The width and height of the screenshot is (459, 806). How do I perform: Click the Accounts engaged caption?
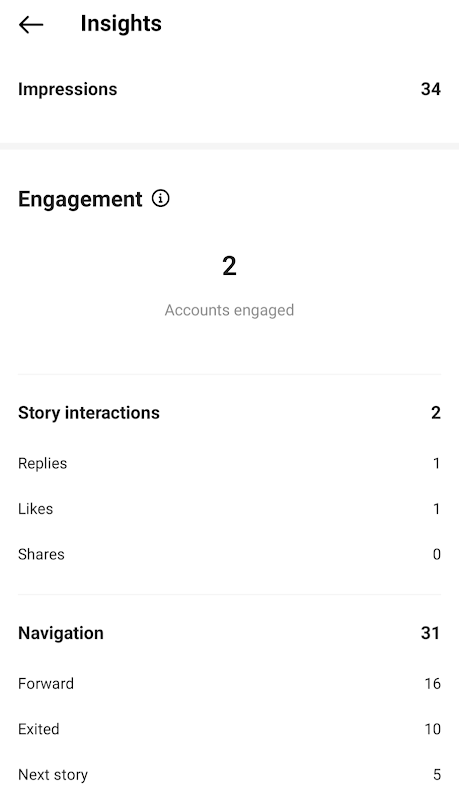pos(229,310)
